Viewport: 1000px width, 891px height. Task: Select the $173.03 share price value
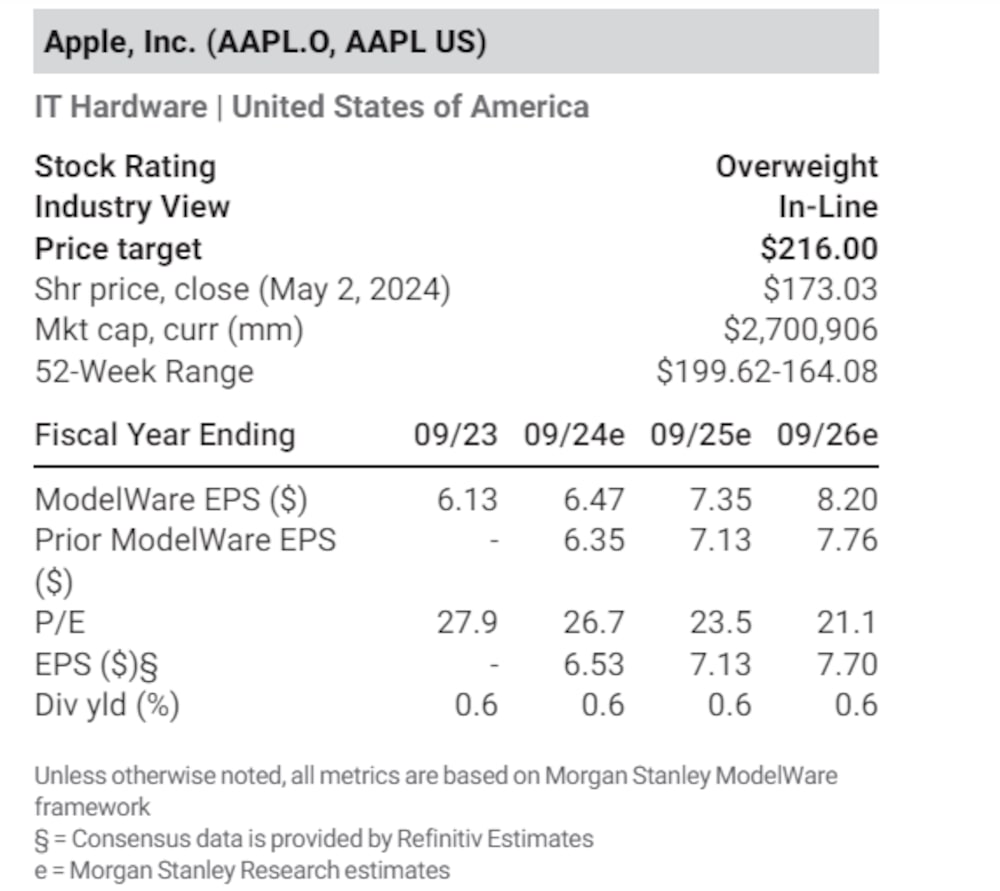[819, 289]
